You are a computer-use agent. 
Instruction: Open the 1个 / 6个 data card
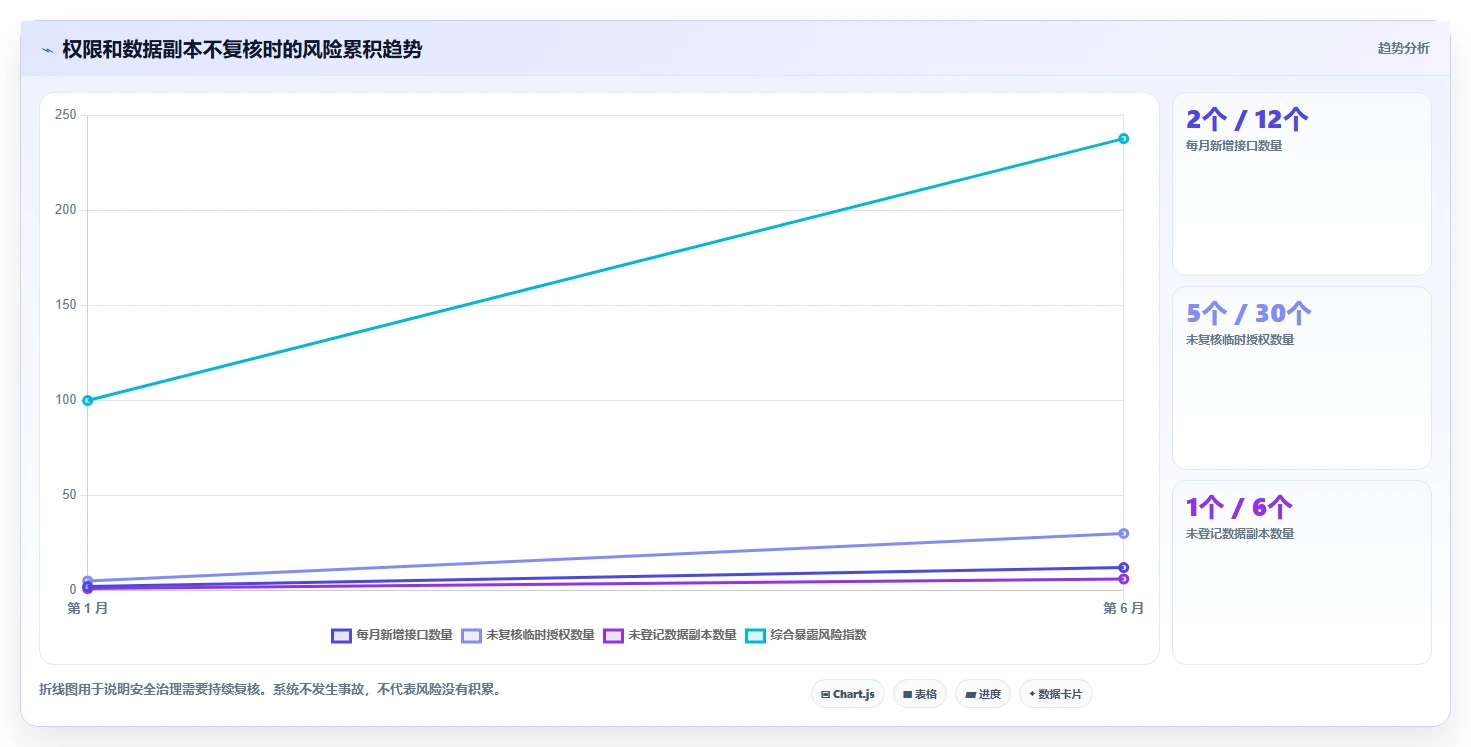click(1302, 572)
